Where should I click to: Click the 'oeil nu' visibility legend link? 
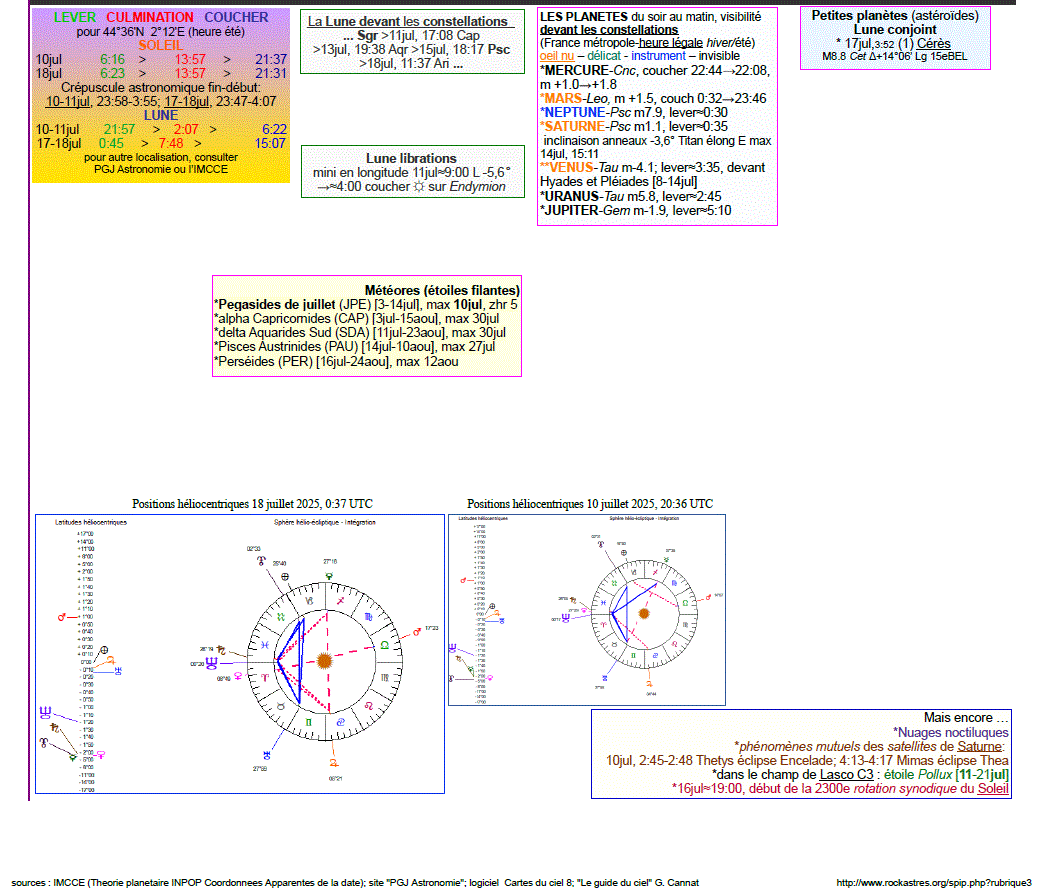(x=557, y=56)
